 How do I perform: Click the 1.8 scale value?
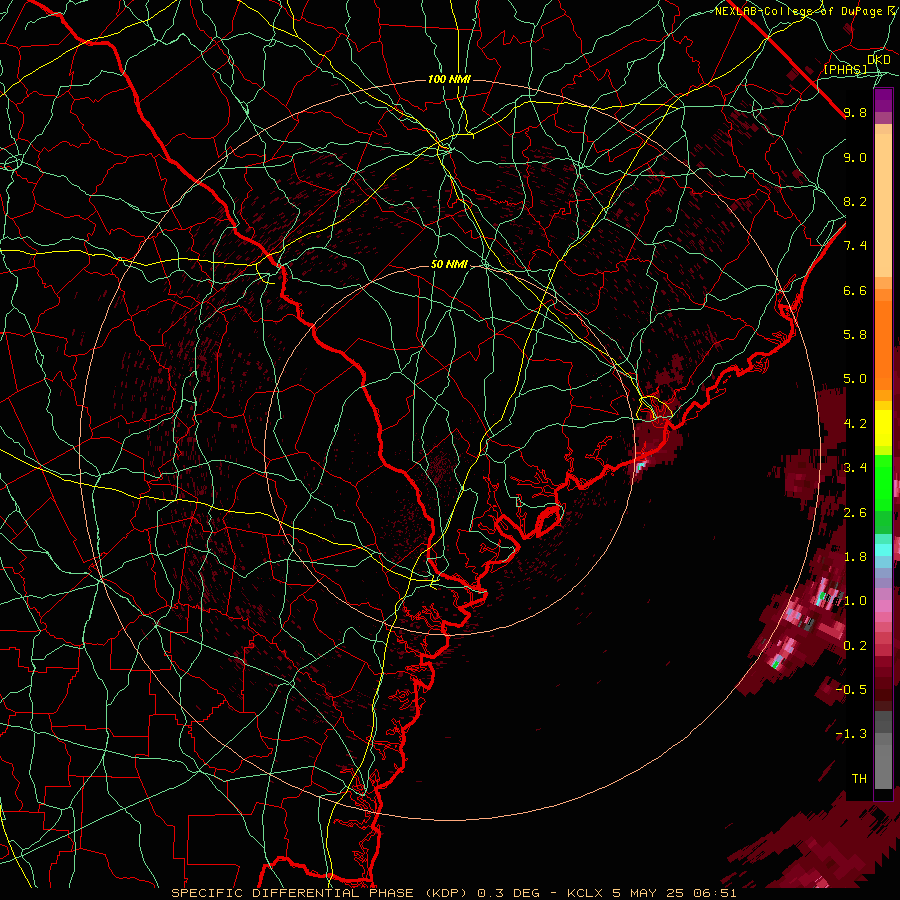pos(855,557)
